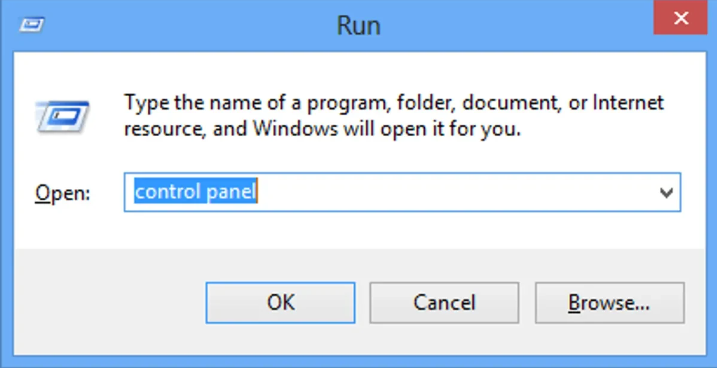Open file picker via the Browse... button
Screen dimensions: 717x368
610,303
